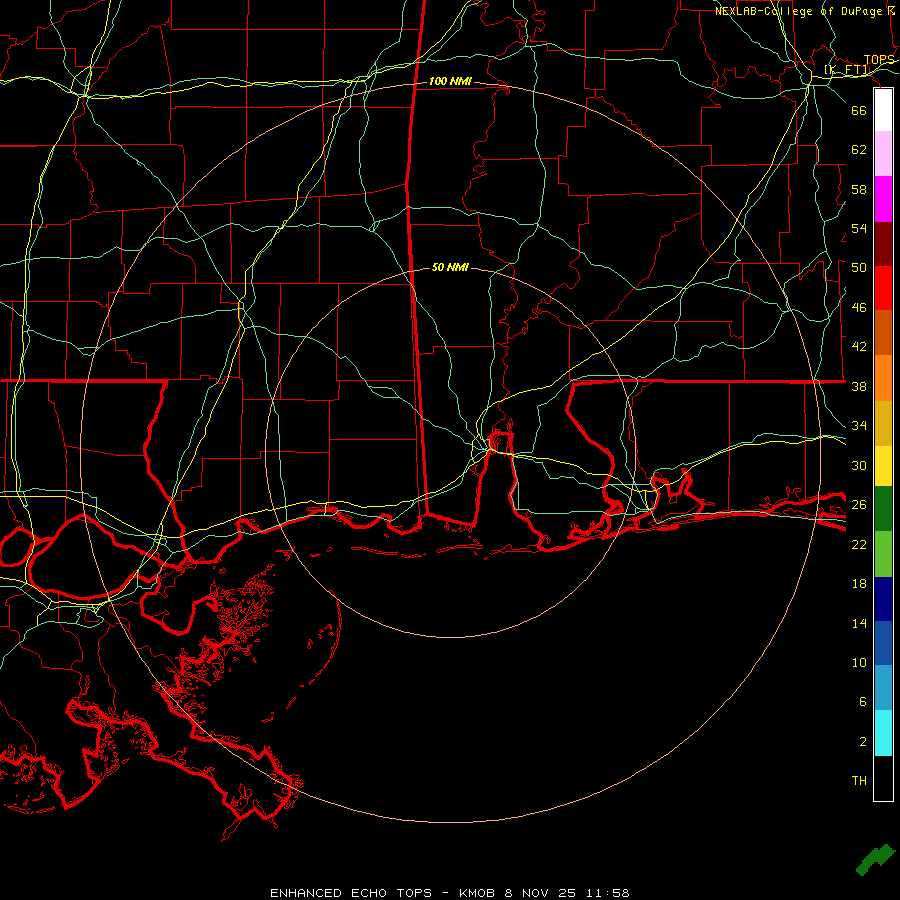The width and height of the screenshot is (900, 900).
Task: Click the KMOB radar site identifier
Action: (476, 893)
